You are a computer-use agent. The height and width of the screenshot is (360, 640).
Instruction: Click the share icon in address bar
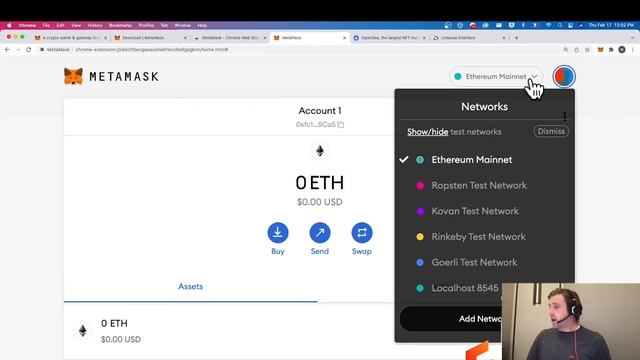point(576,50)
